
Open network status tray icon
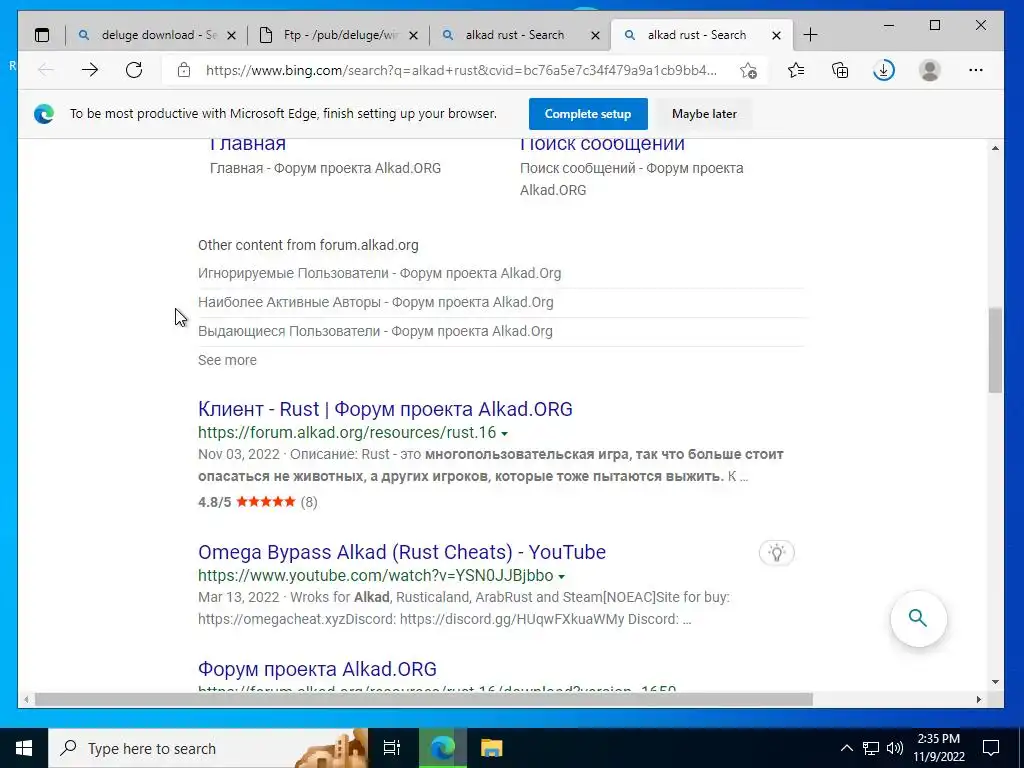(x=871, y=748)
